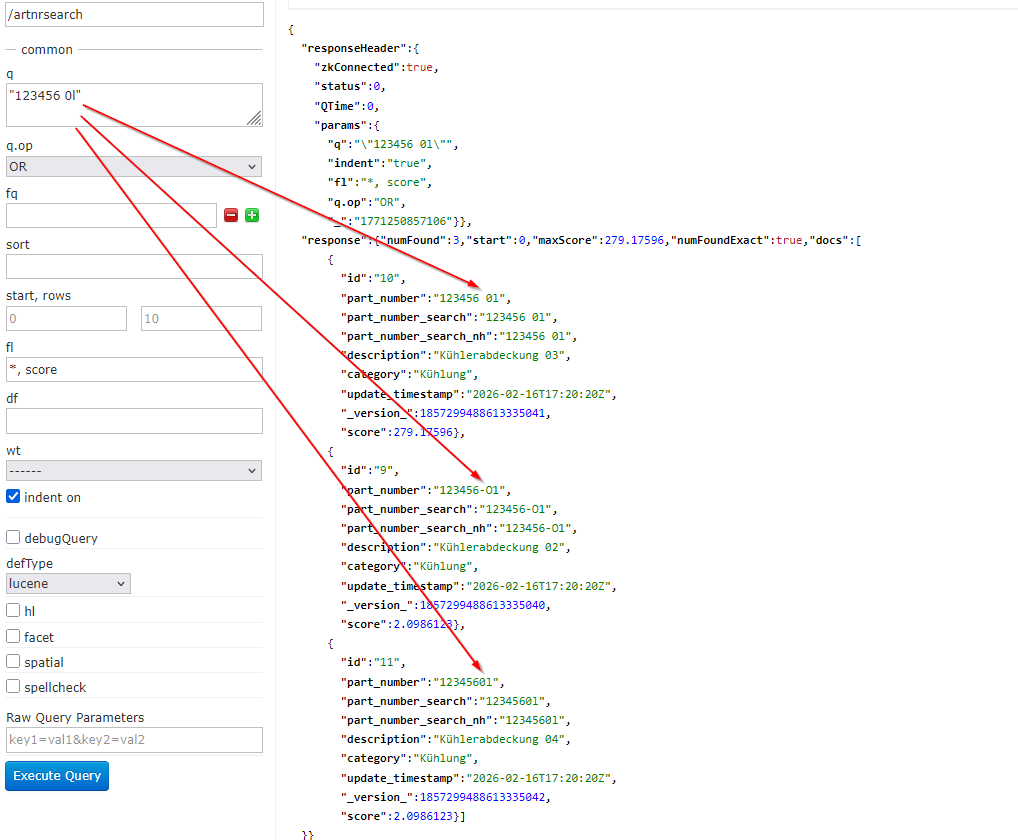Viewport: 1018px width, 840px height.
Task: Click the Raw Query Parameters field
Action: pyautogui.click(x=134, y=739)
